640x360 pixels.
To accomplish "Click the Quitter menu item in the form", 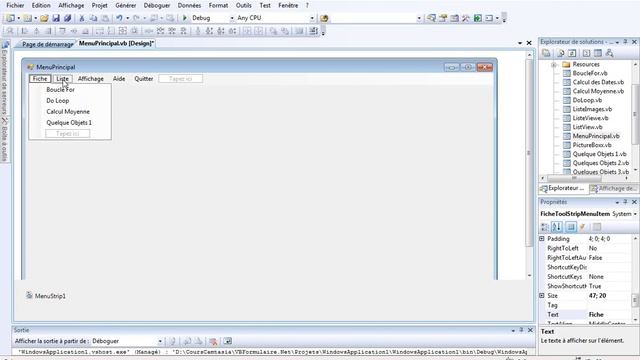I will 144,79.
